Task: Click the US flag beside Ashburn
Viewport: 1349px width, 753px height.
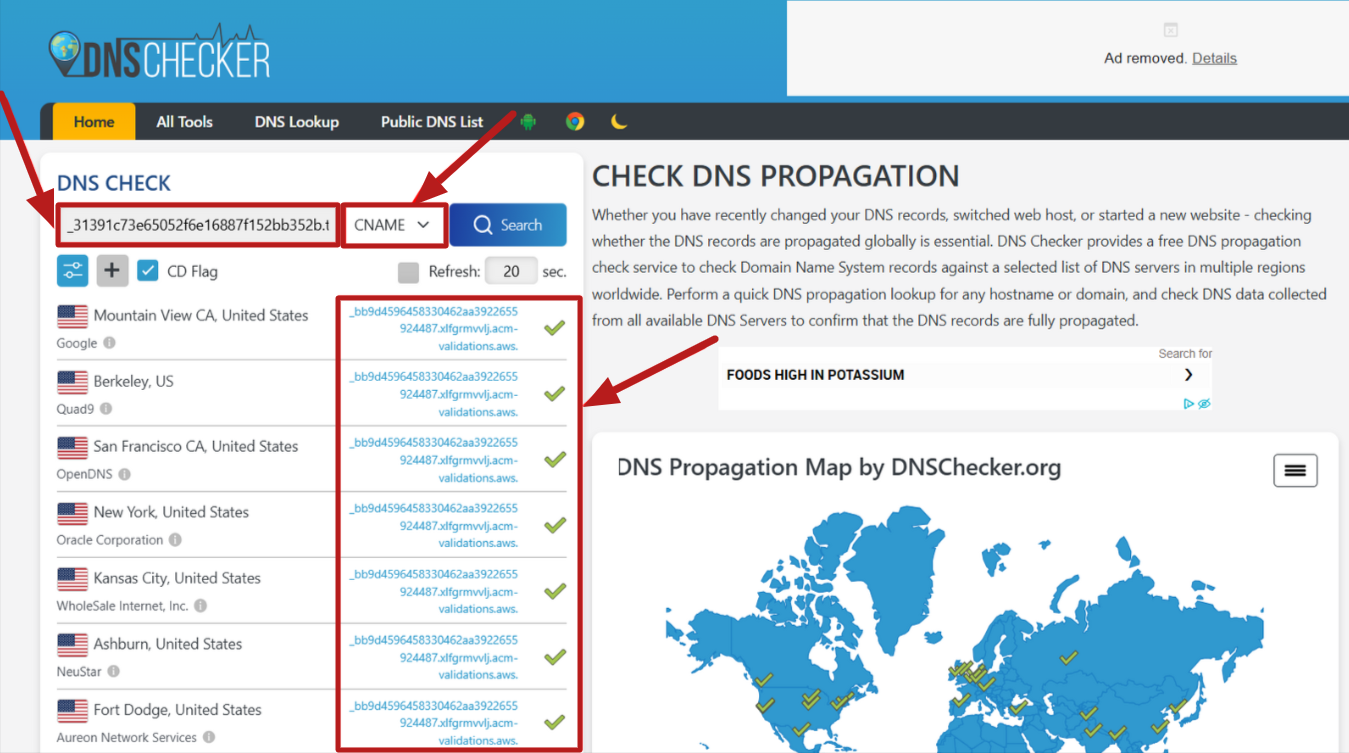Action: click(72, 645)
